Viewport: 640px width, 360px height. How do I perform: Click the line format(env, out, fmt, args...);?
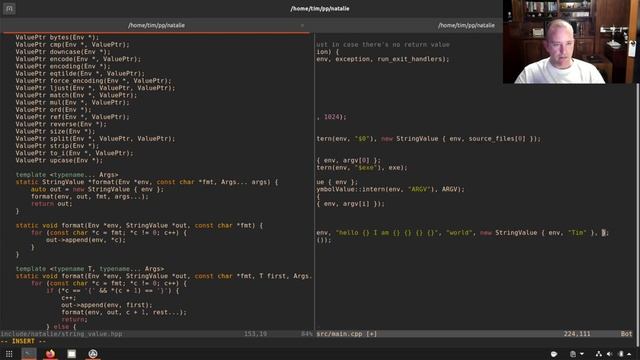pos(89,196)
